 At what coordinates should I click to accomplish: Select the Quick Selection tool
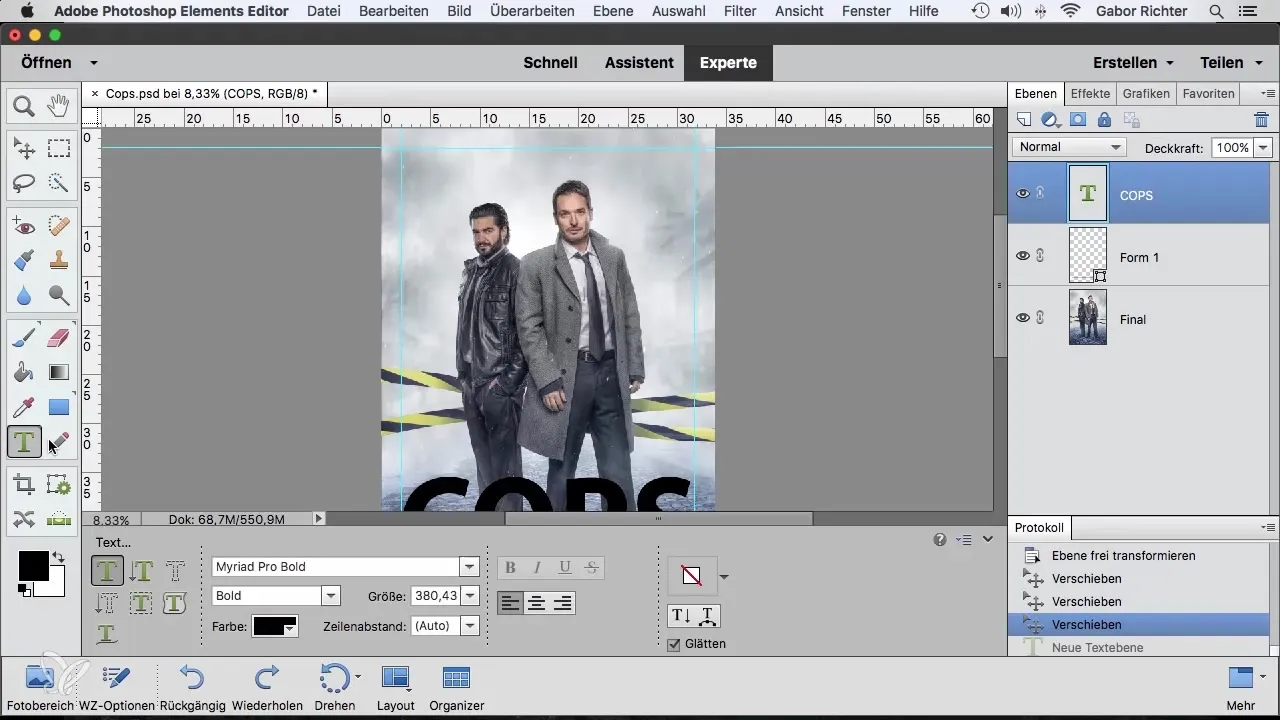pos(59,183)
